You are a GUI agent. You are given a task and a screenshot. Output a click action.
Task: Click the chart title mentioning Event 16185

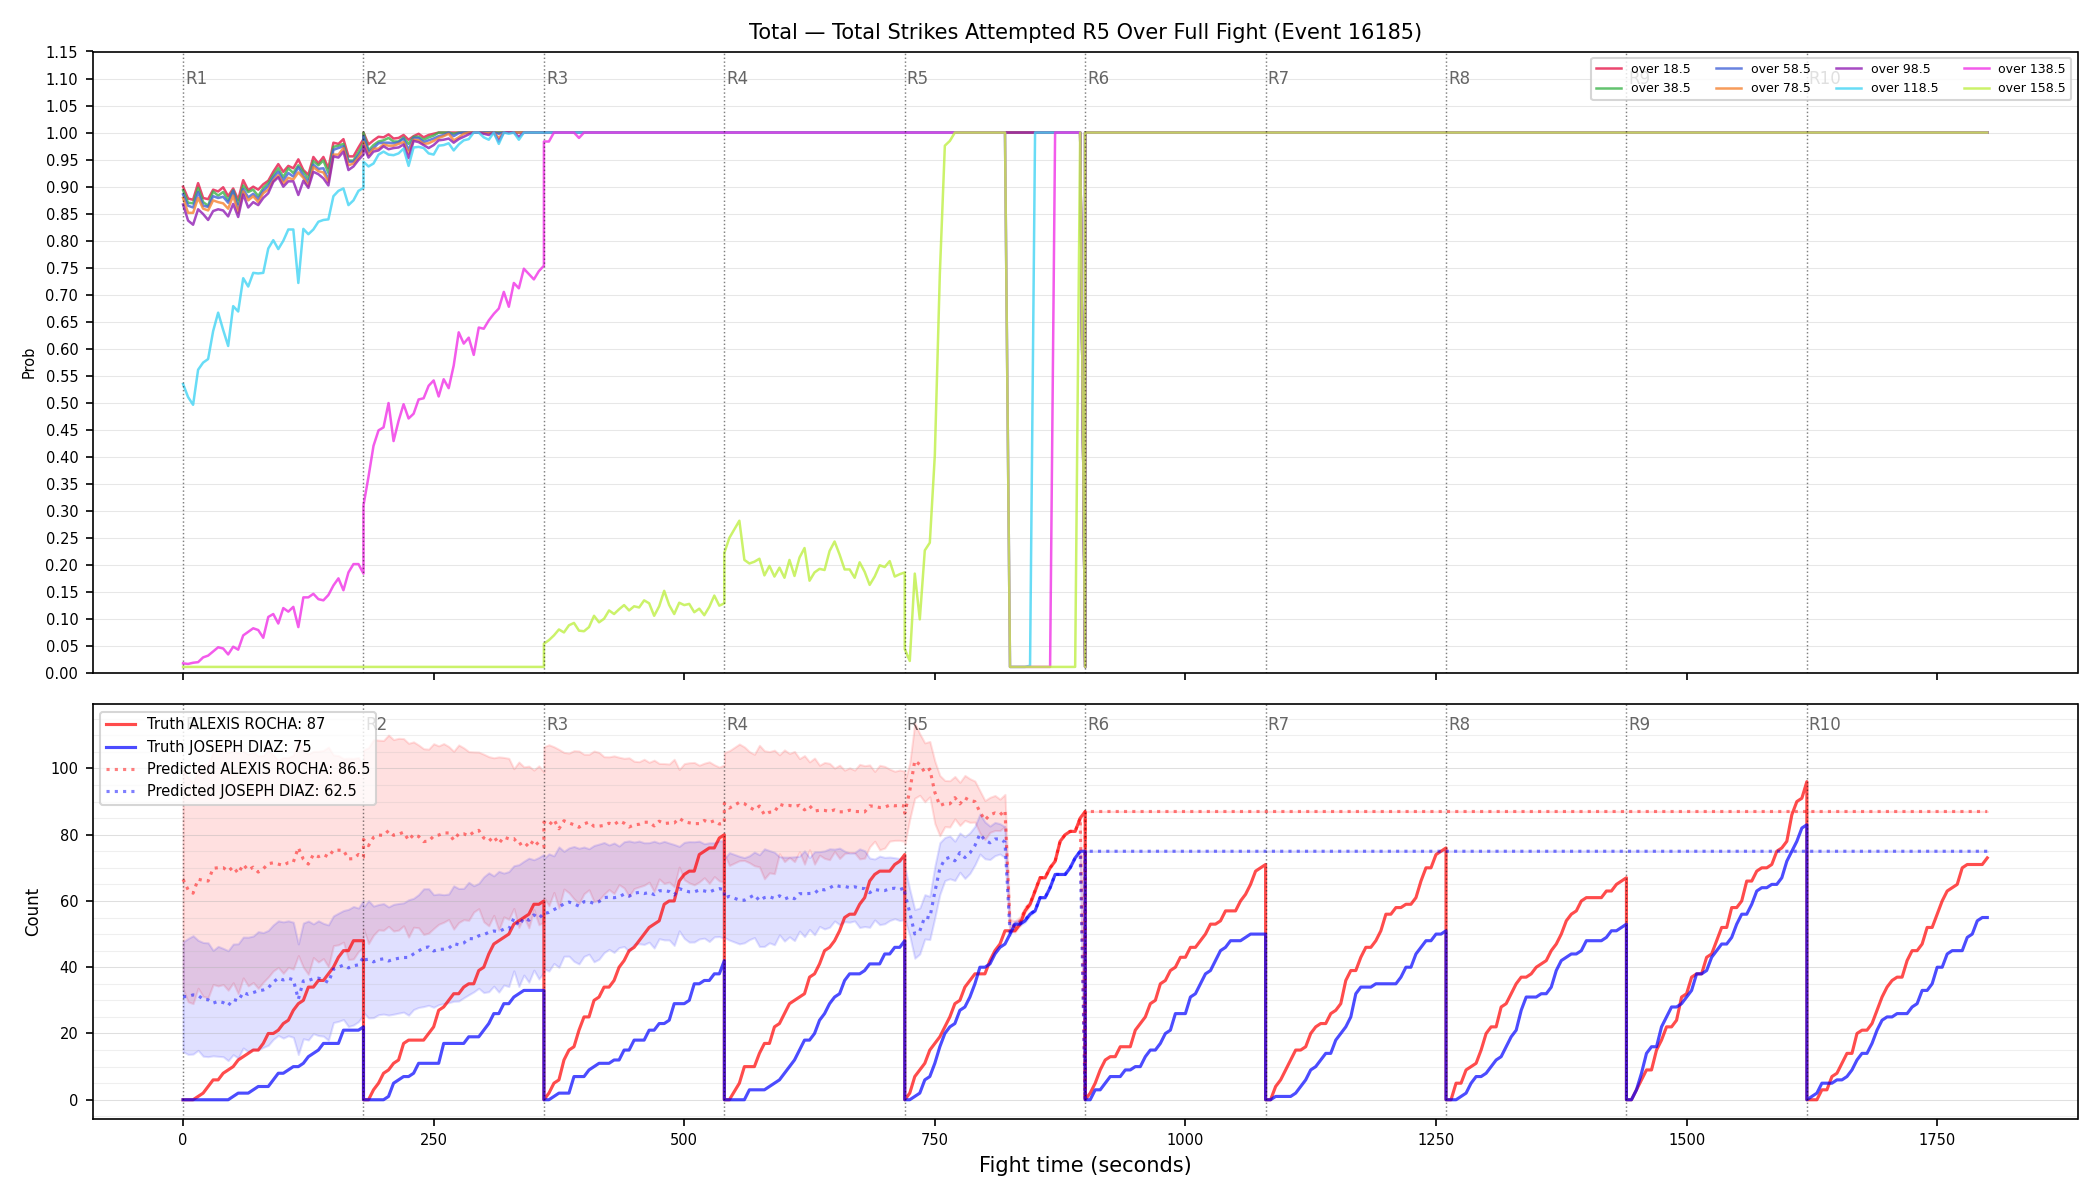click(1085, 32)
